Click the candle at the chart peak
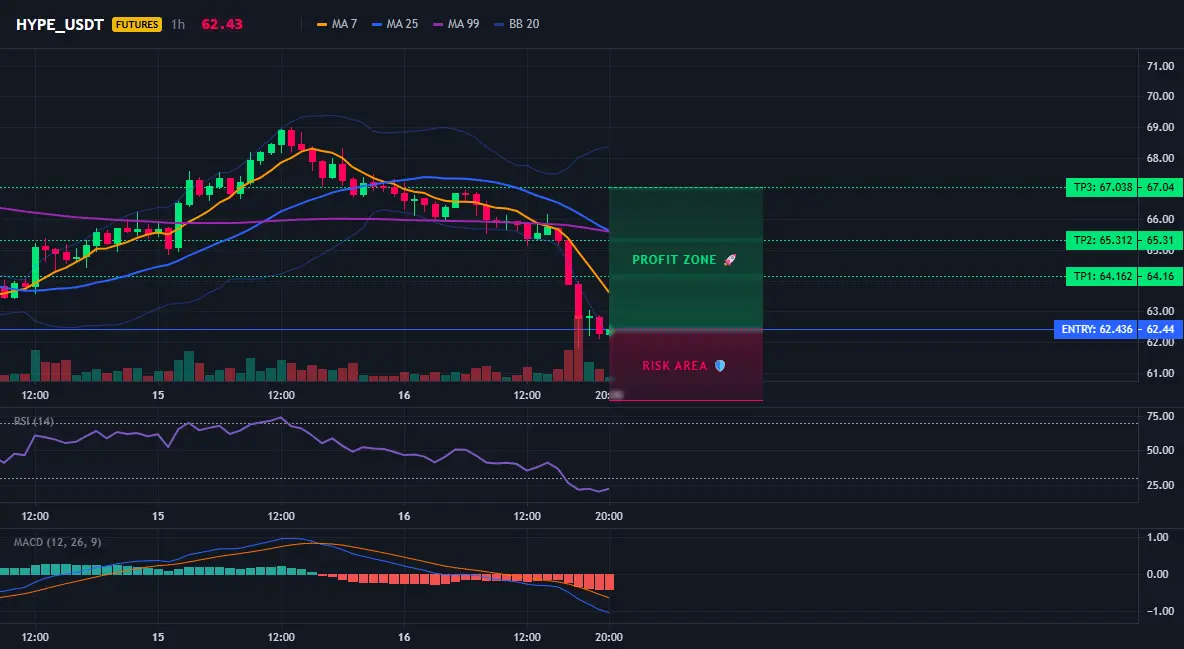Viewport: 1184px width, 649px height. coord(291,138)
